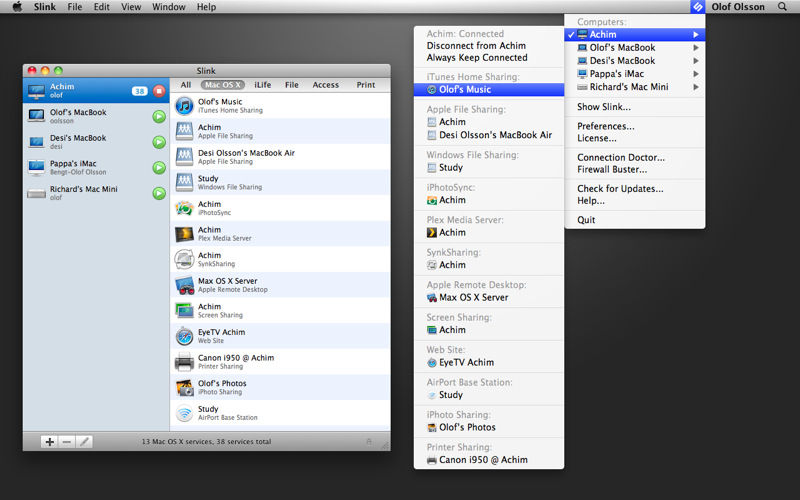Click the Apple Remote Desktop binoculars icon

184,285
